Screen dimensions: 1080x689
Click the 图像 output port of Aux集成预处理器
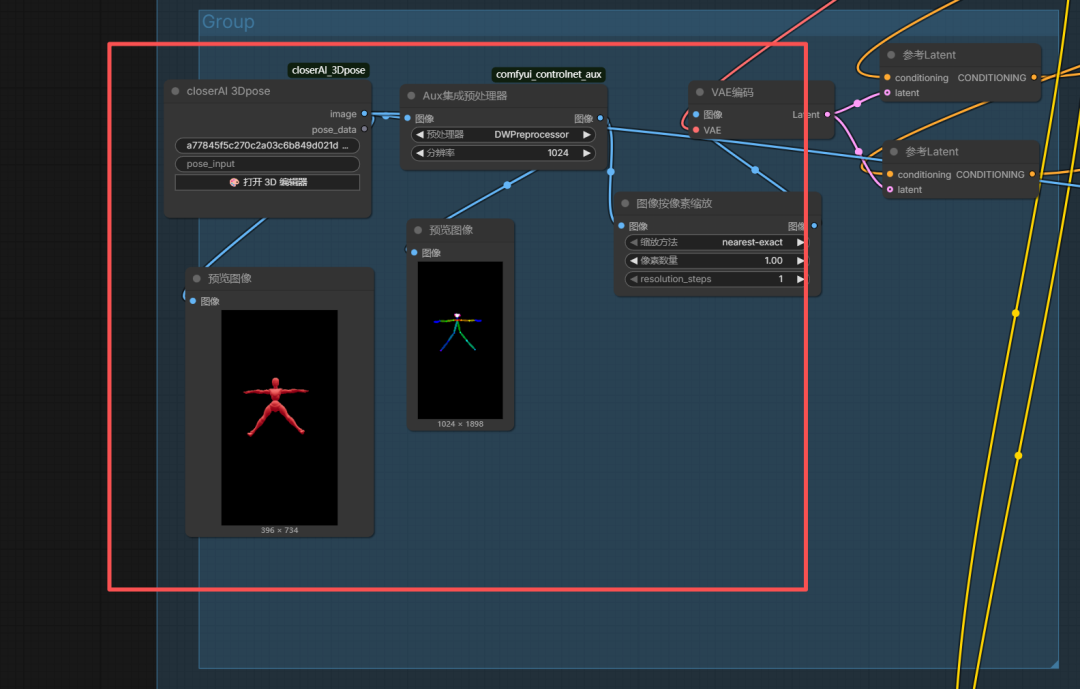(x=601, y=119)
